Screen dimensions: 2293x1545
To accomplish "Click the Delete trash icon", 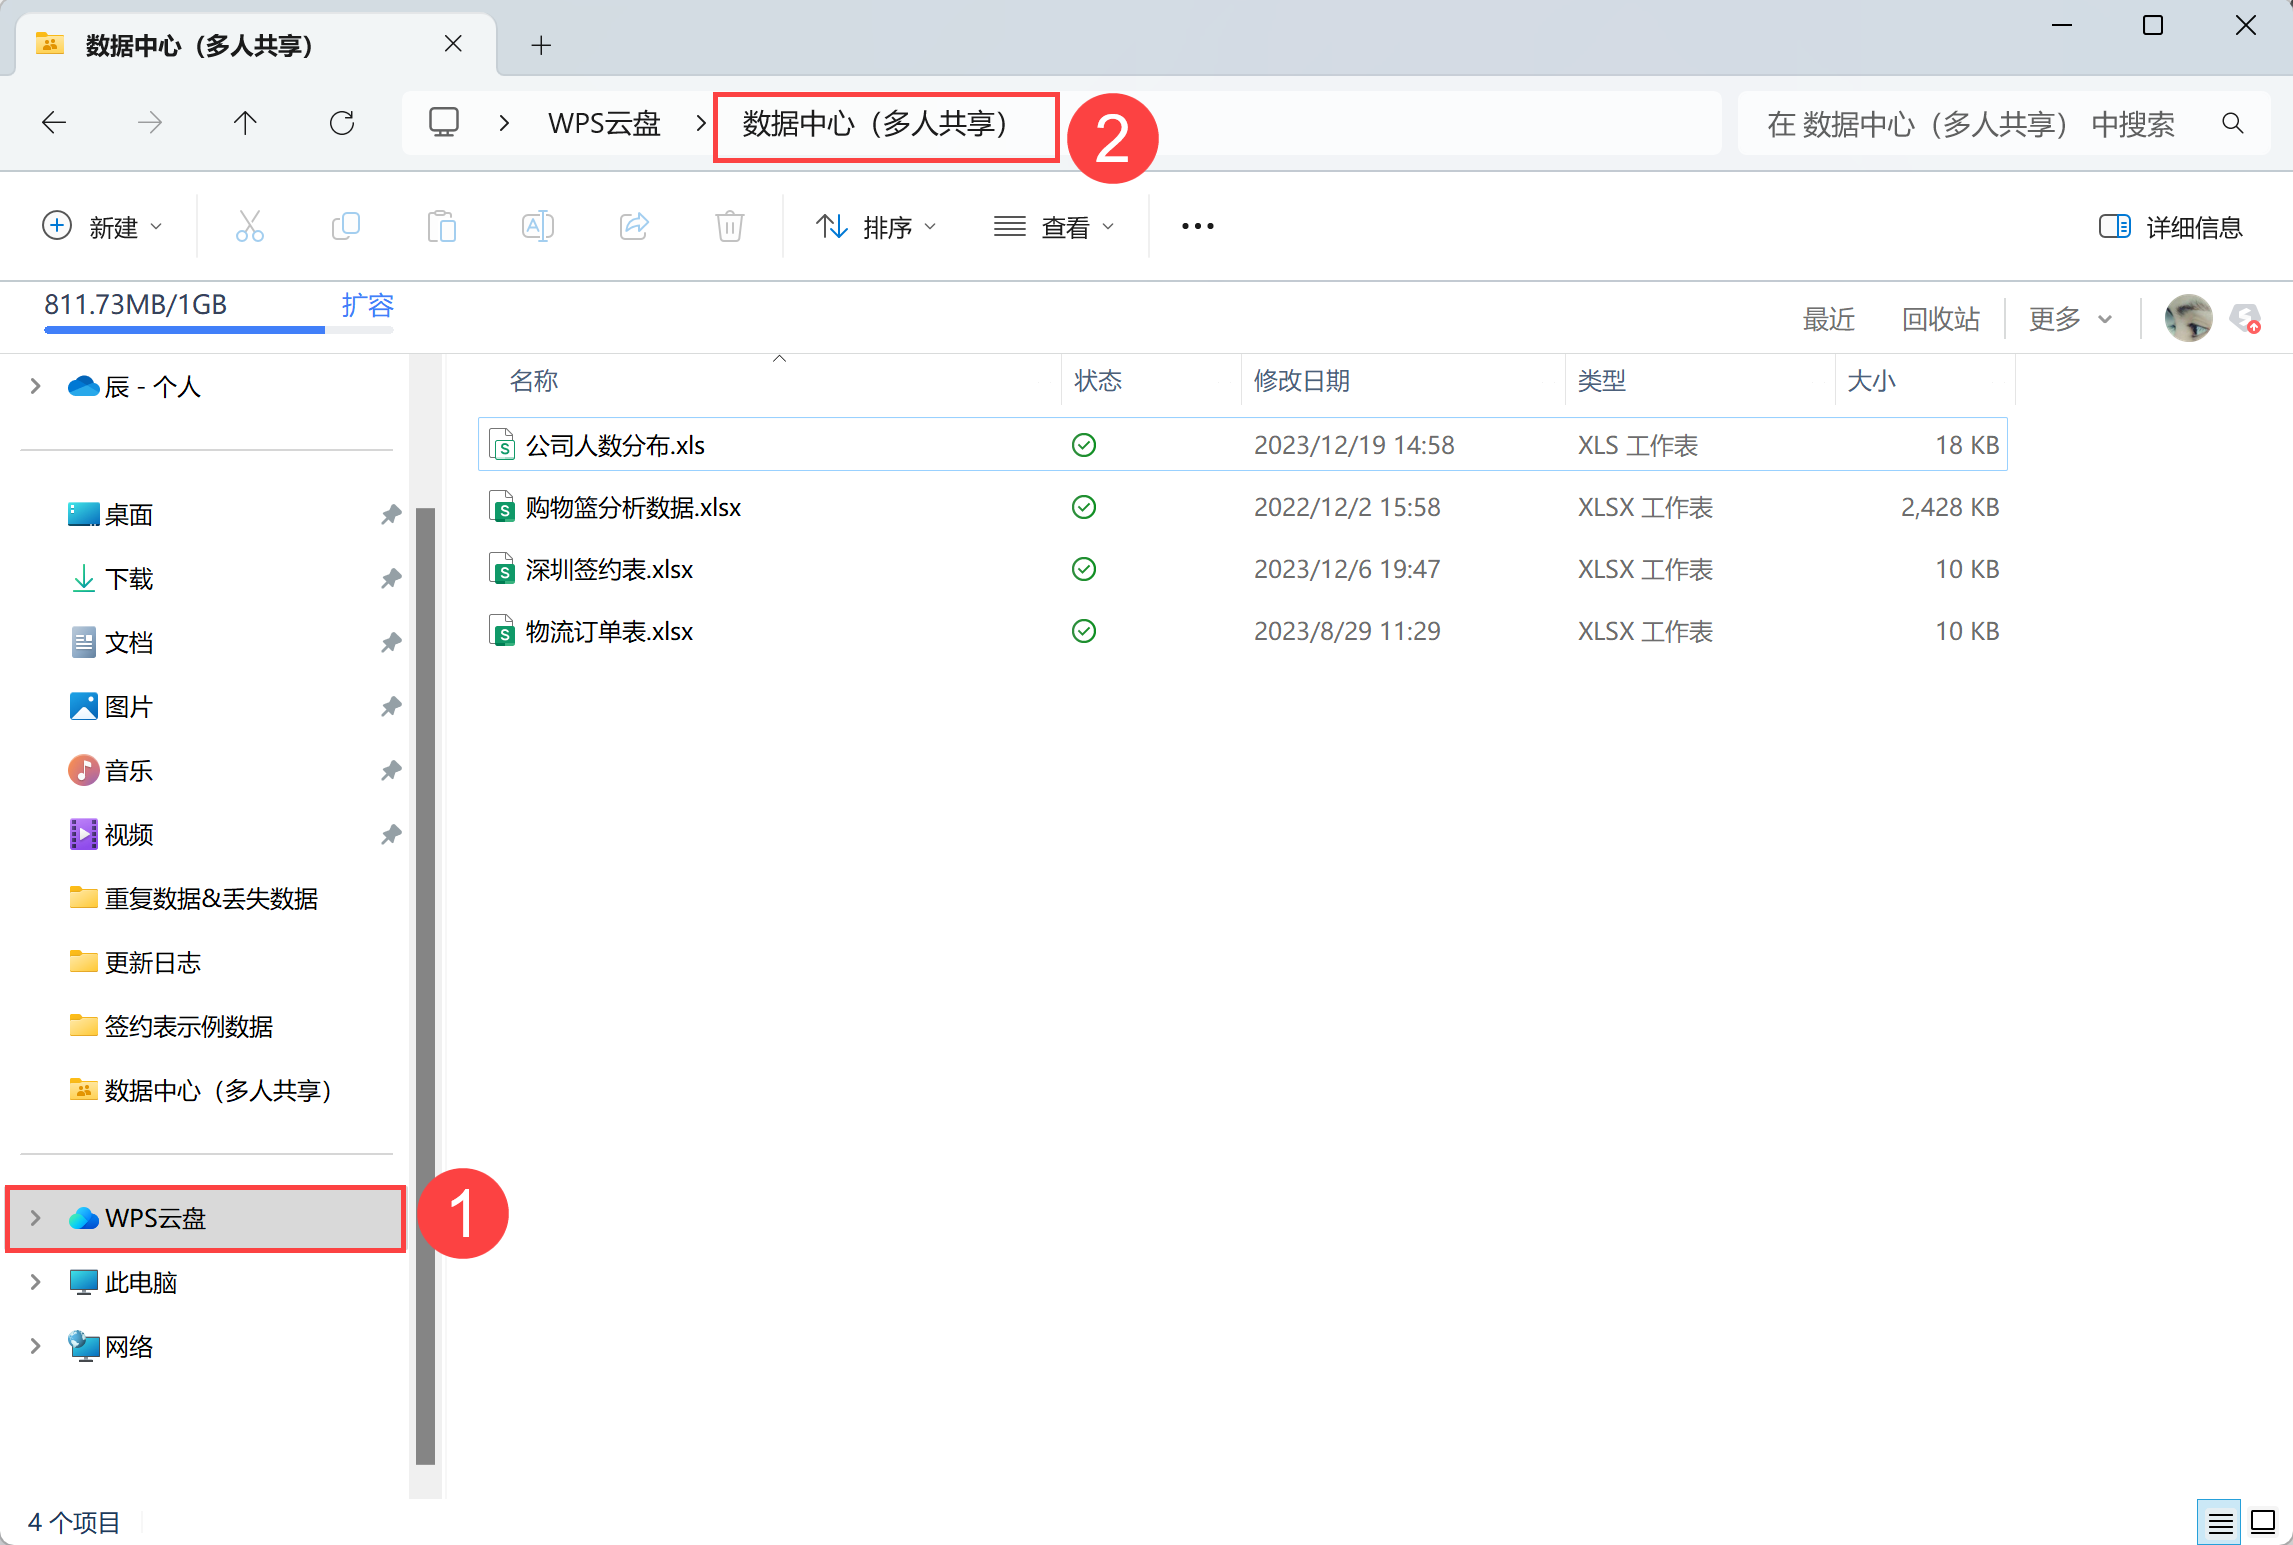I will click(730, 227).
